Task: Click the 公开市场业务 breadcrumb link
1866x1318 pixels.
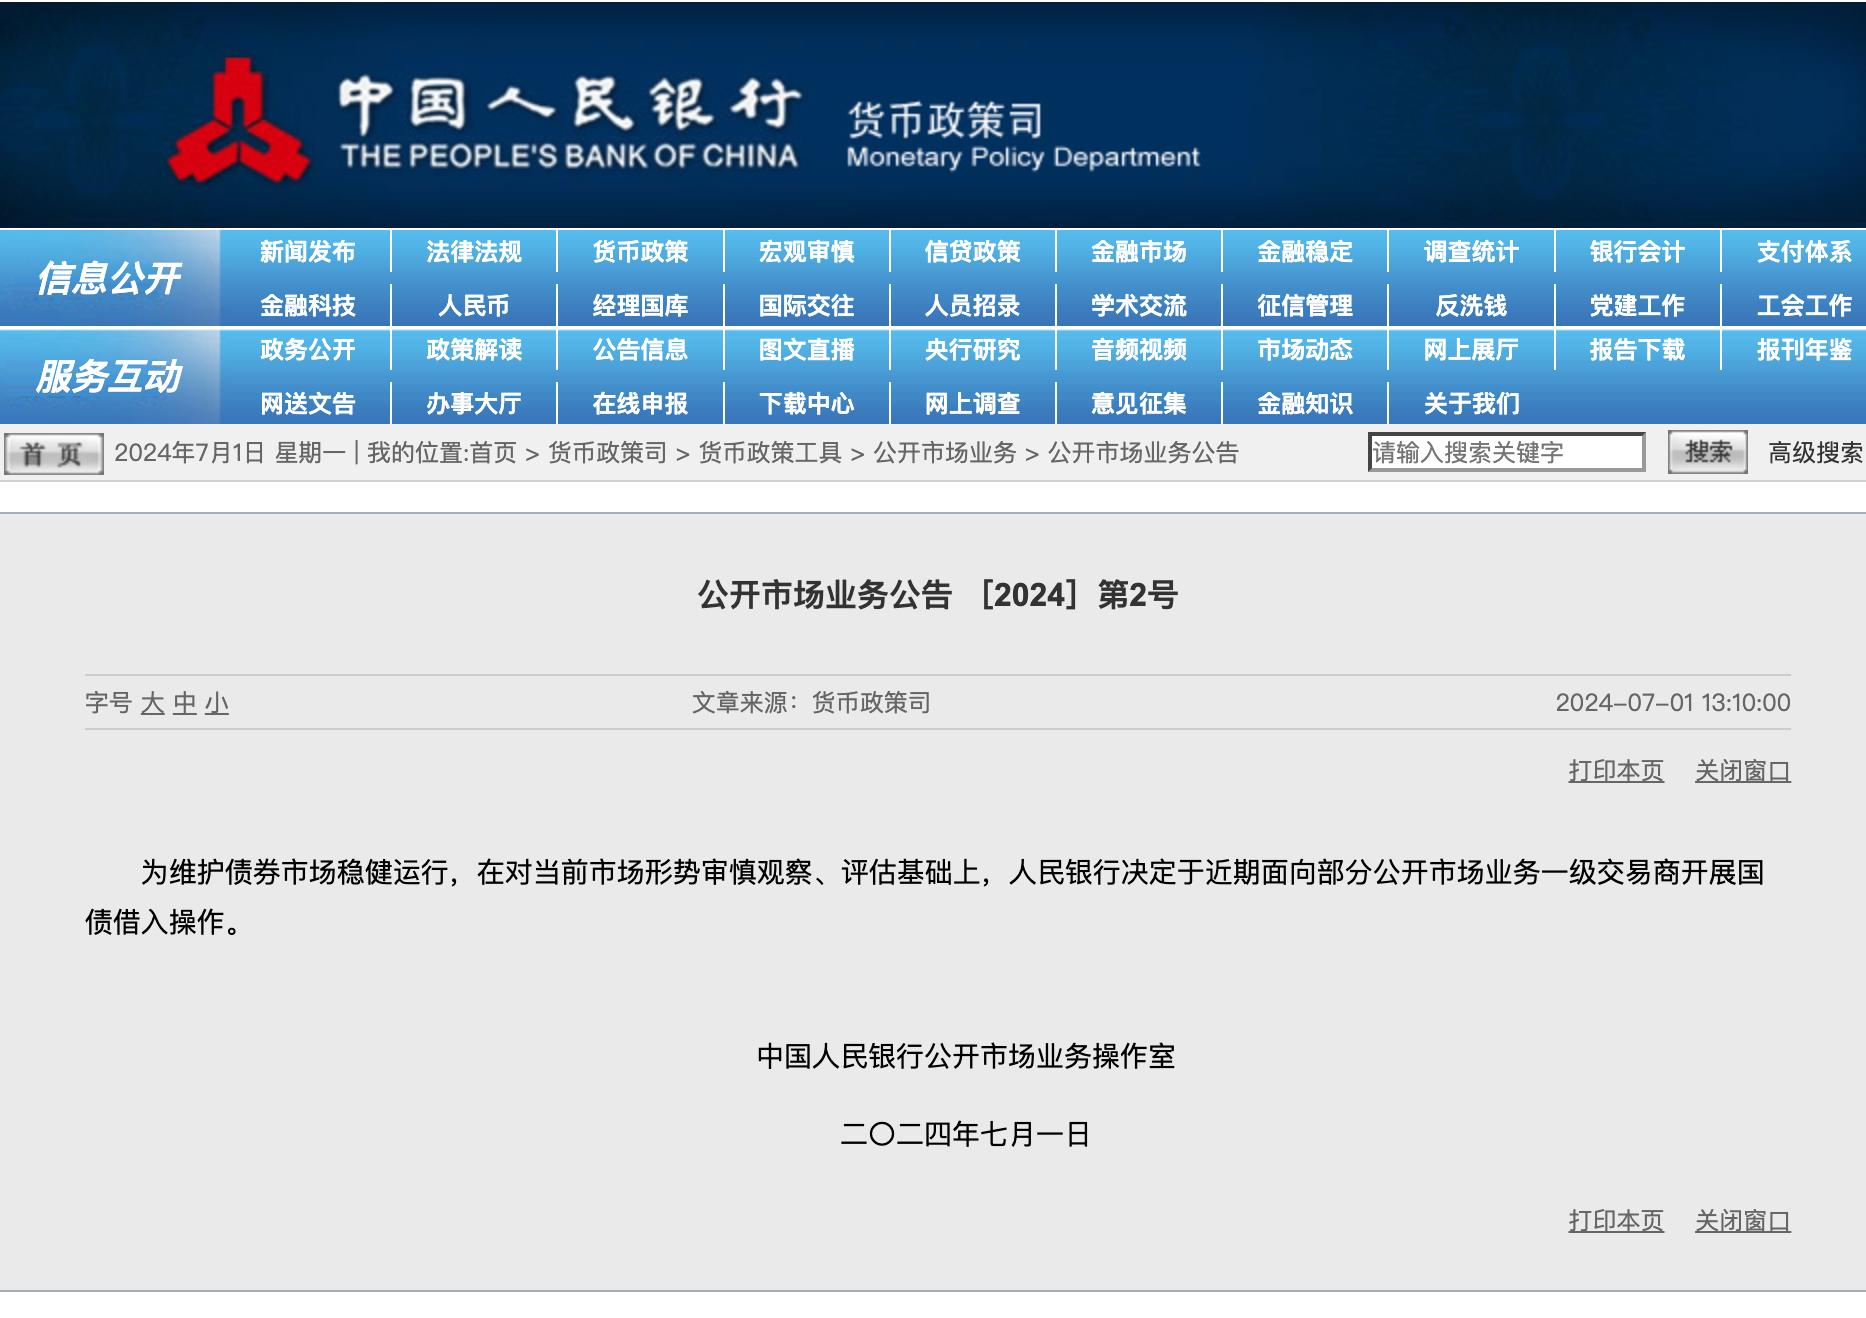Action: 946,452
